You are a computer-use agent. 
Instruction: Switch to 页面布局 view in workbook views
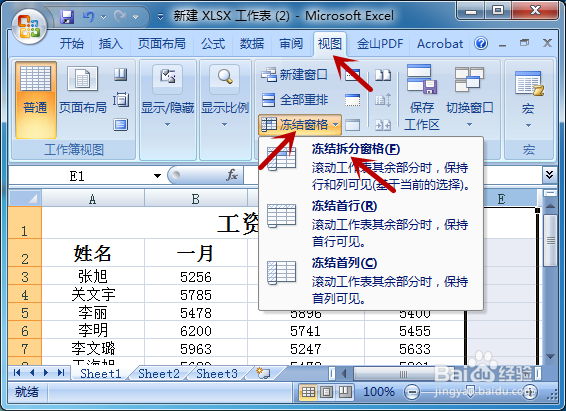point(83,90)
